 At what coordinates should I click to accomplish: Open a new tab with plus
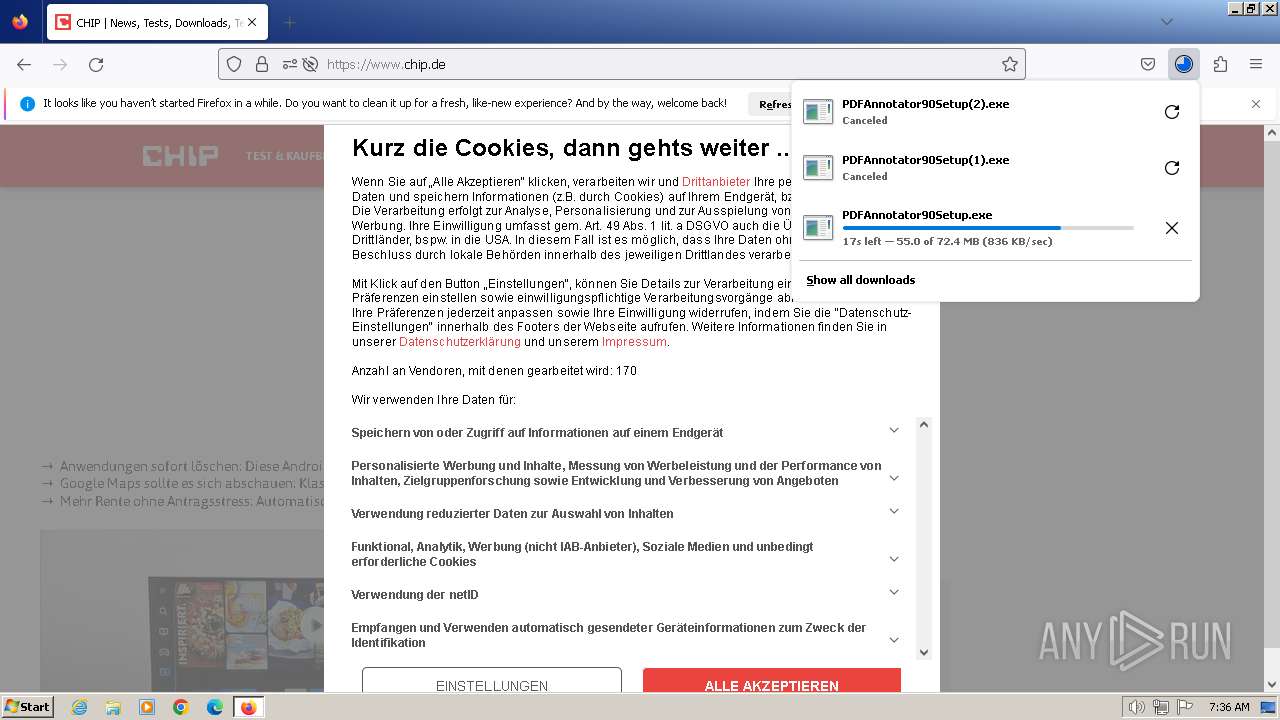[289, 22]
